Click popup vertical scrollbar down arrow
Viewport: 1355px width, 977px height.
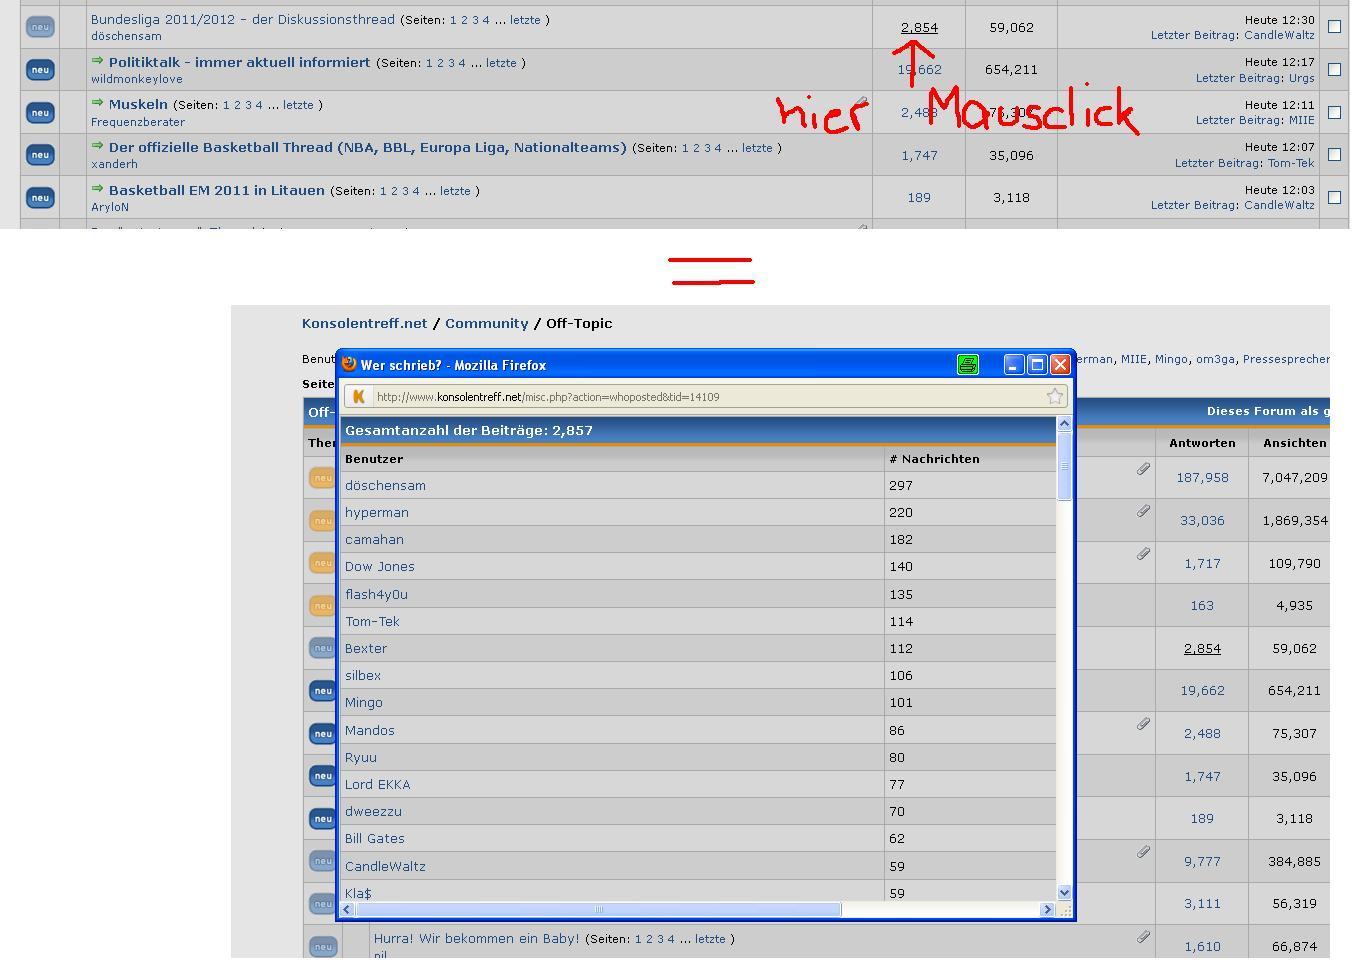pos(1064,892)
